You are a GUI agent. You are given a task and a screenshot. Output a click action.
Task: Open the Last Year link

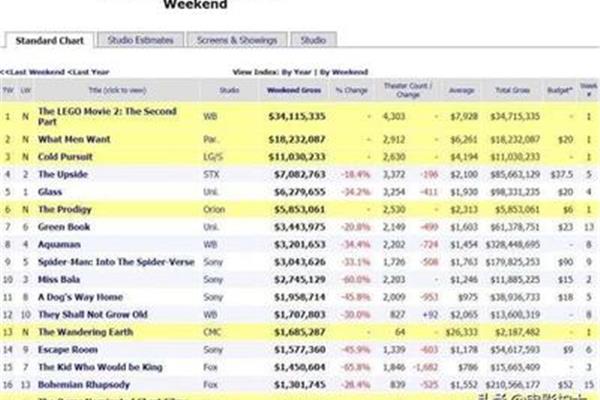pyautogui.click(x=88, y=72)
